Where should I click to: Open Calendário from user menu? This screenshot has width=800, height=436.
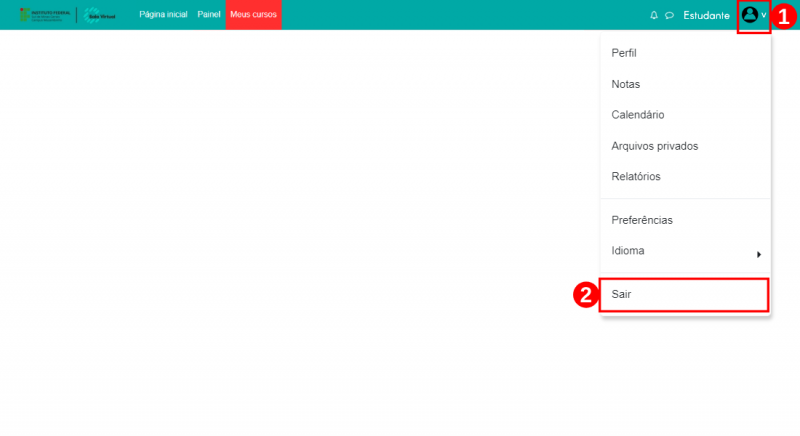coord(685,115)
